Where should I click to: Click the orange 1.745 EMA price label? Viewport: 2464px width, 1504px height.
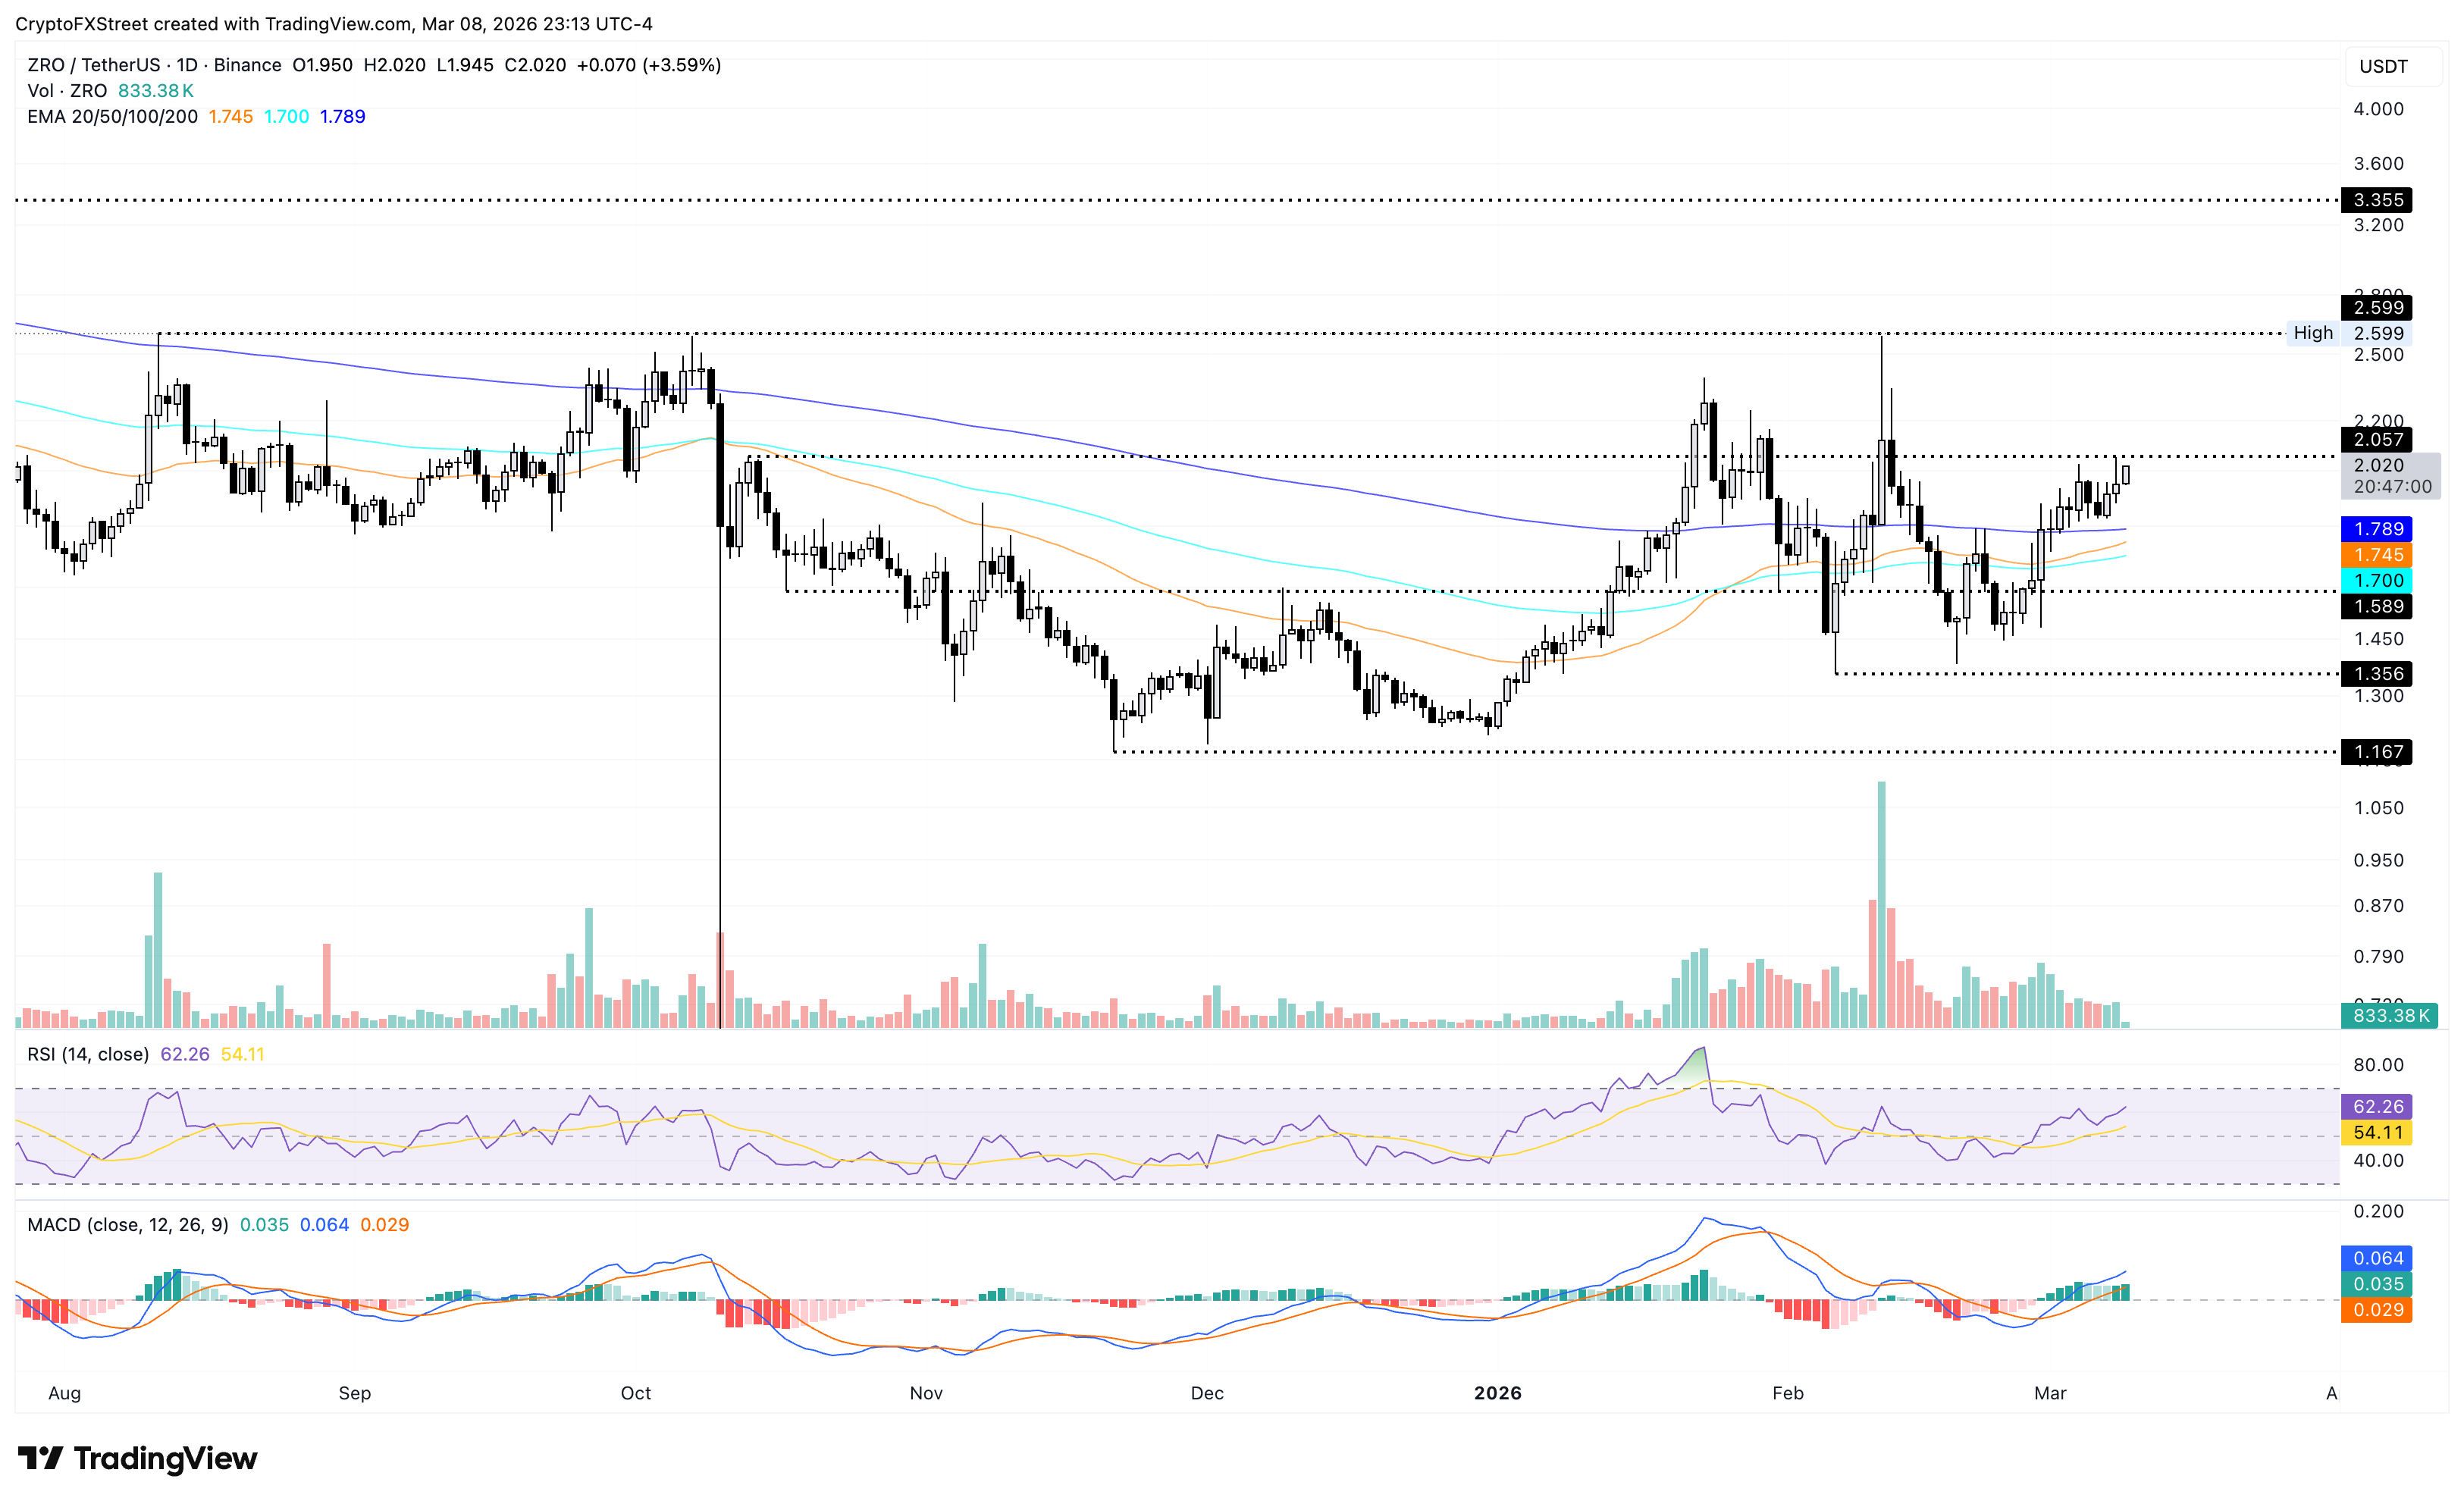pyautogui.click(x=2377, y=555)
